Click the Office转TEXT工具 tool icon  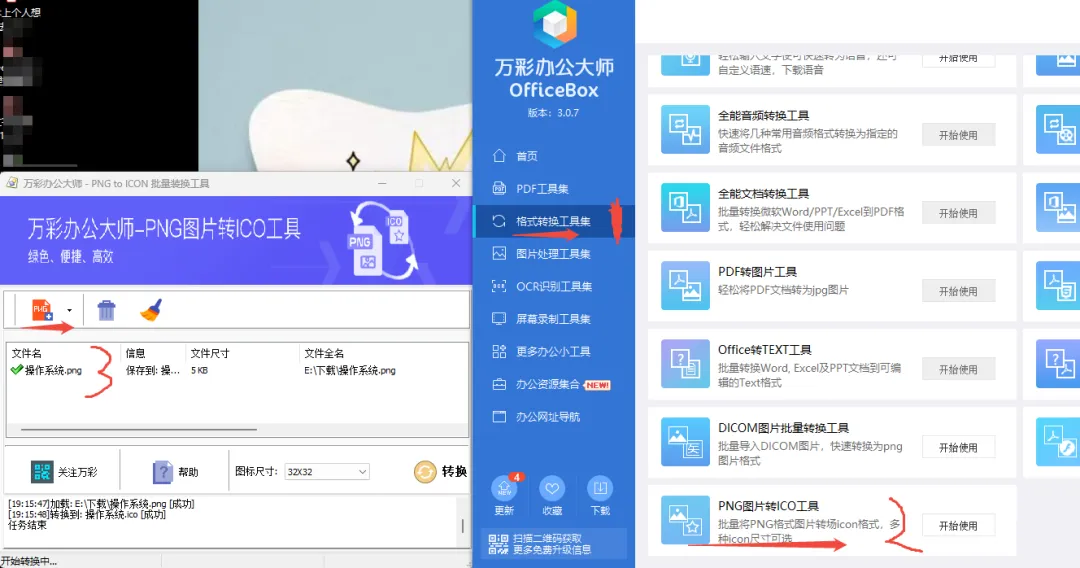(685, 364)
